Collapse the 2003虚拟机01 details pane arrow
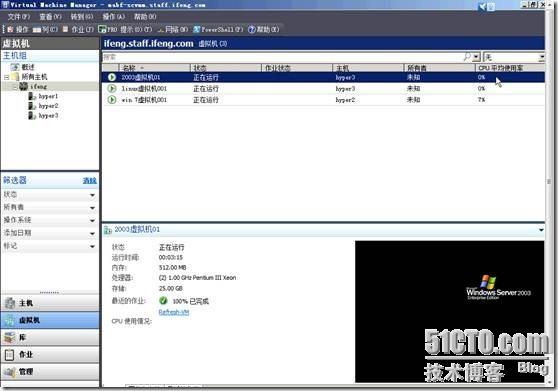 coord(541,230)
